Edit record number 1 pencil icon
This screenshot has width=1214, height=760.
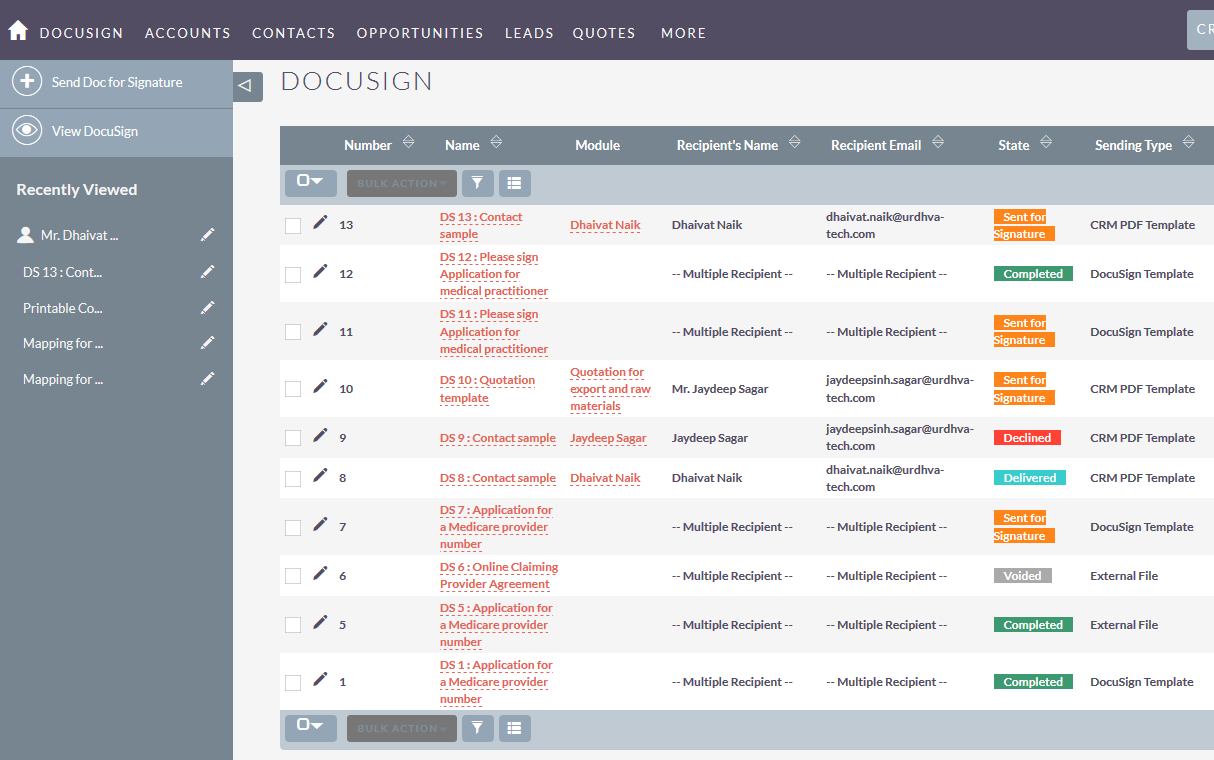click(x=320, y=680)
